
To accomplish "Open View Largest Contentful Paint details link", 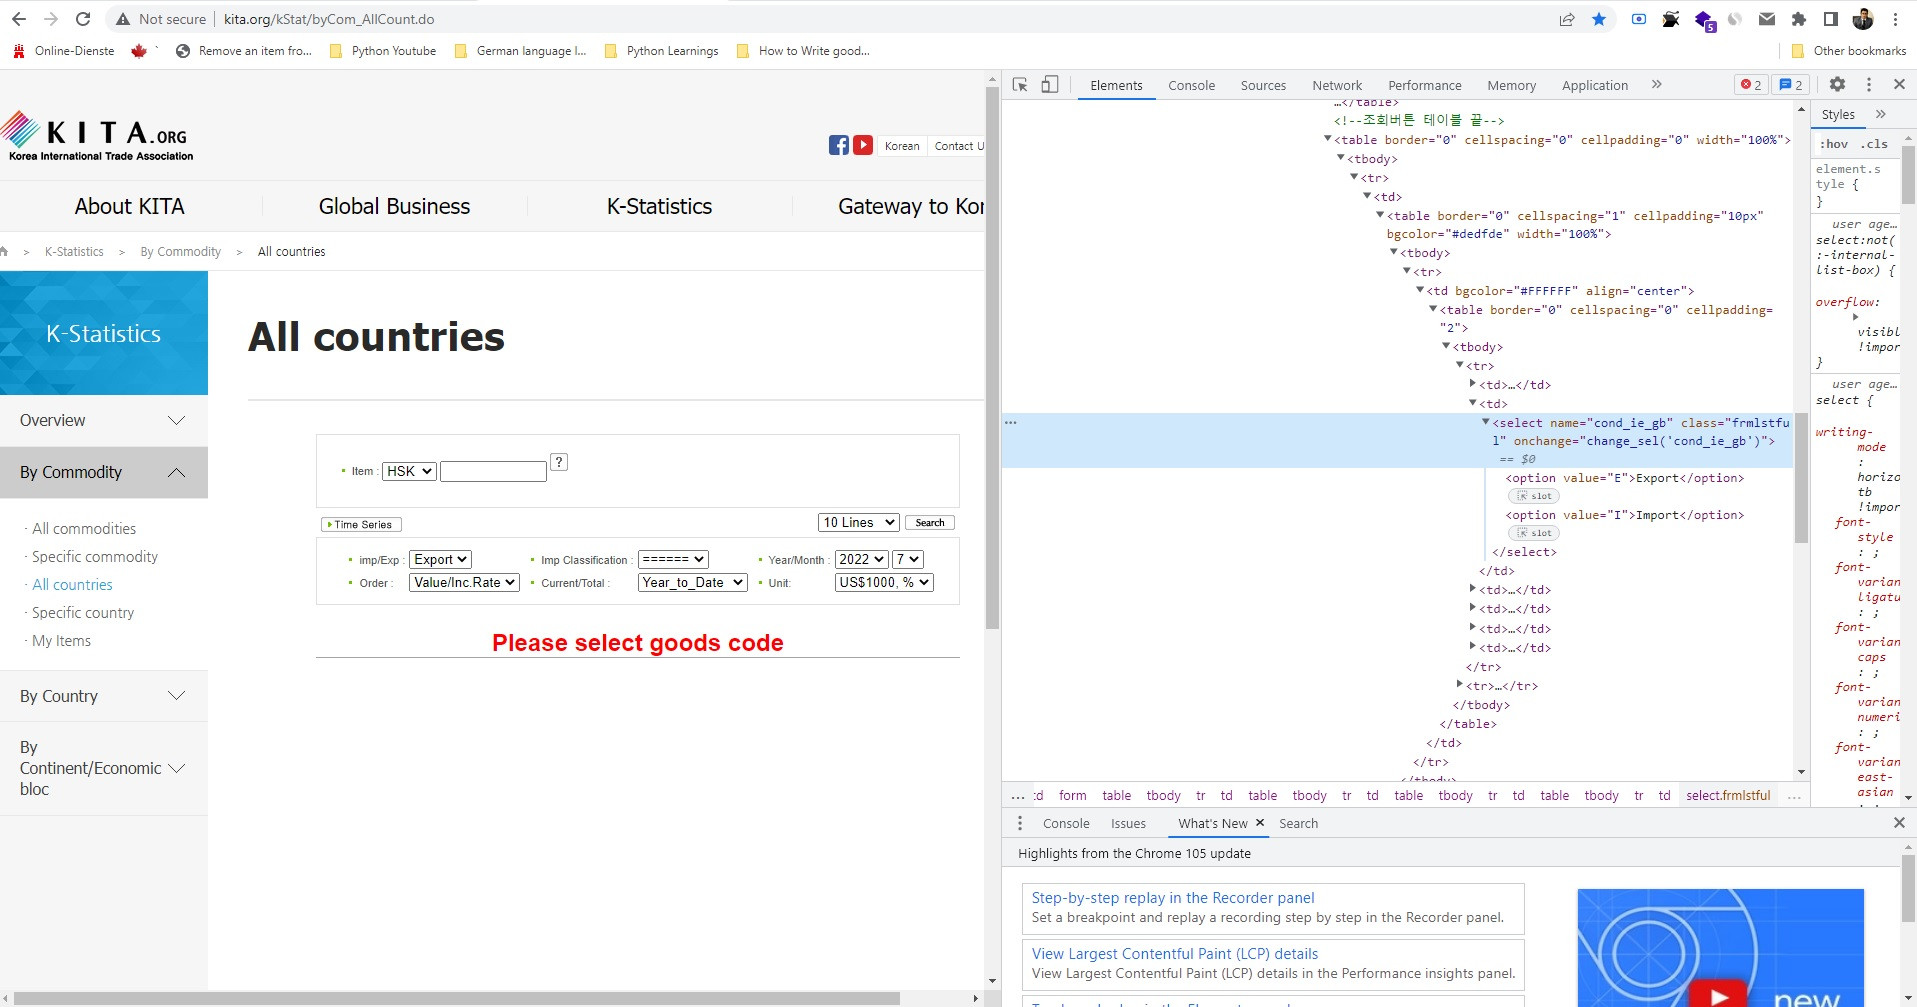I will [1175, 954].
